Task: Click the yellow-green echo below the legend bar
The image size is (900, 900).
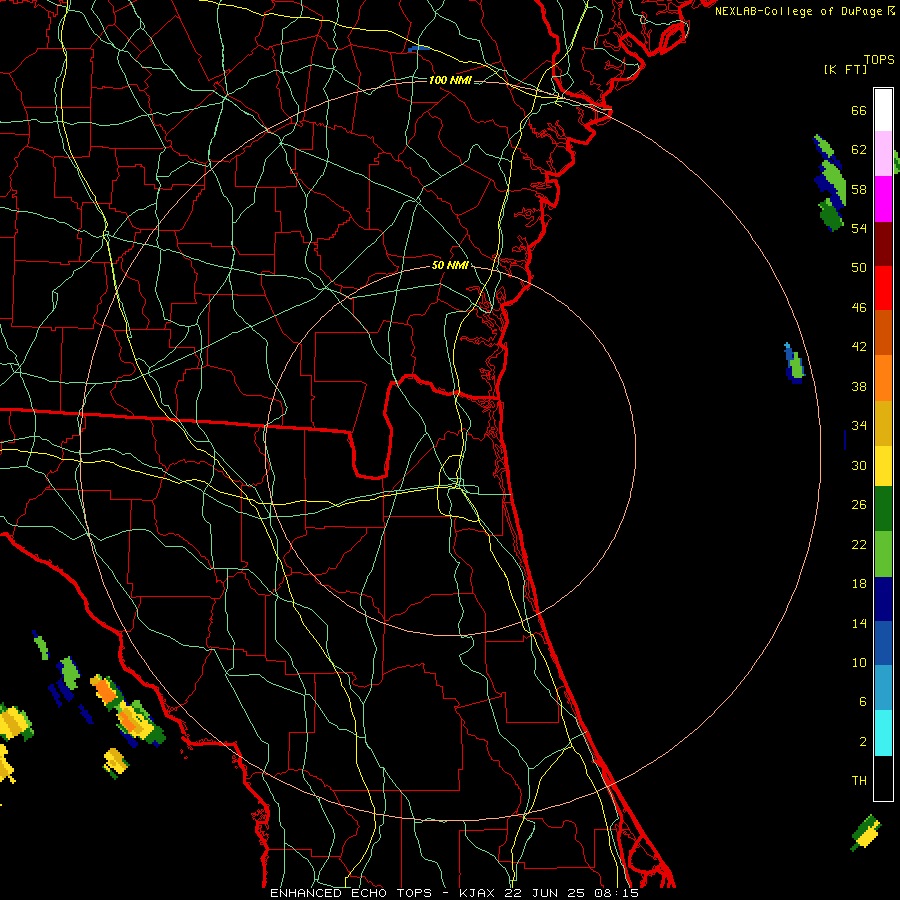Action: point(866,832)
